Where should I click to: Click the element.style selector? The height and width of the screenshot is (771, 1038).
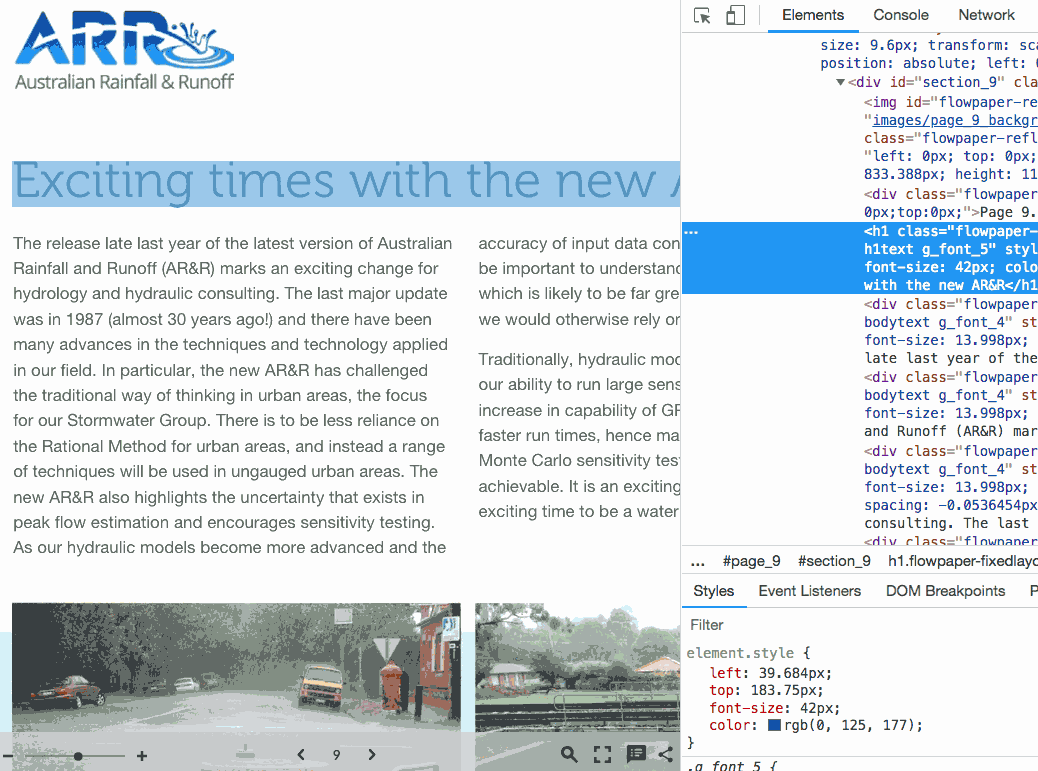click(739, 653)
